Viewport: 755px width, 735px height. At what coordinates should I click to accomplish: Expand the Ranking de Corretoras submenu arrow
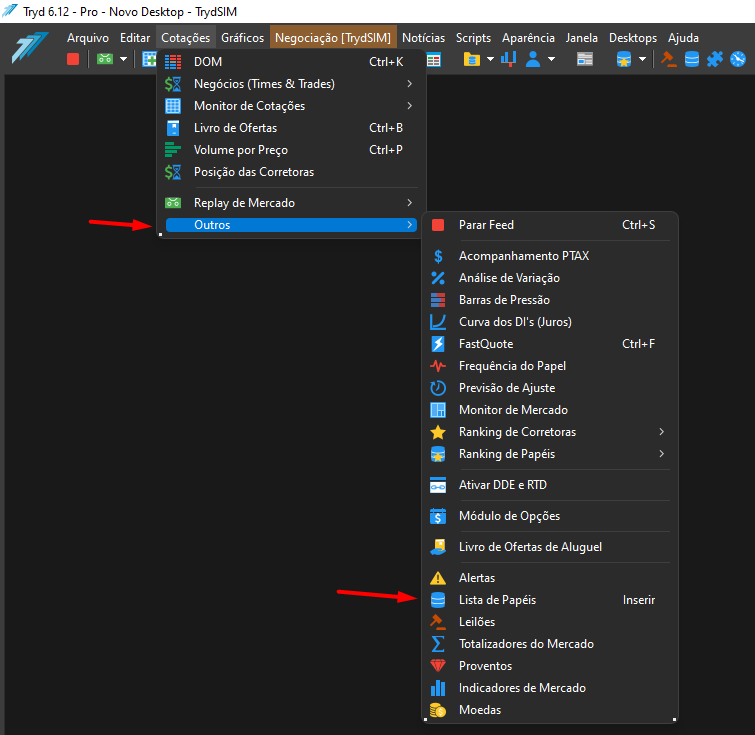(662, 432)
